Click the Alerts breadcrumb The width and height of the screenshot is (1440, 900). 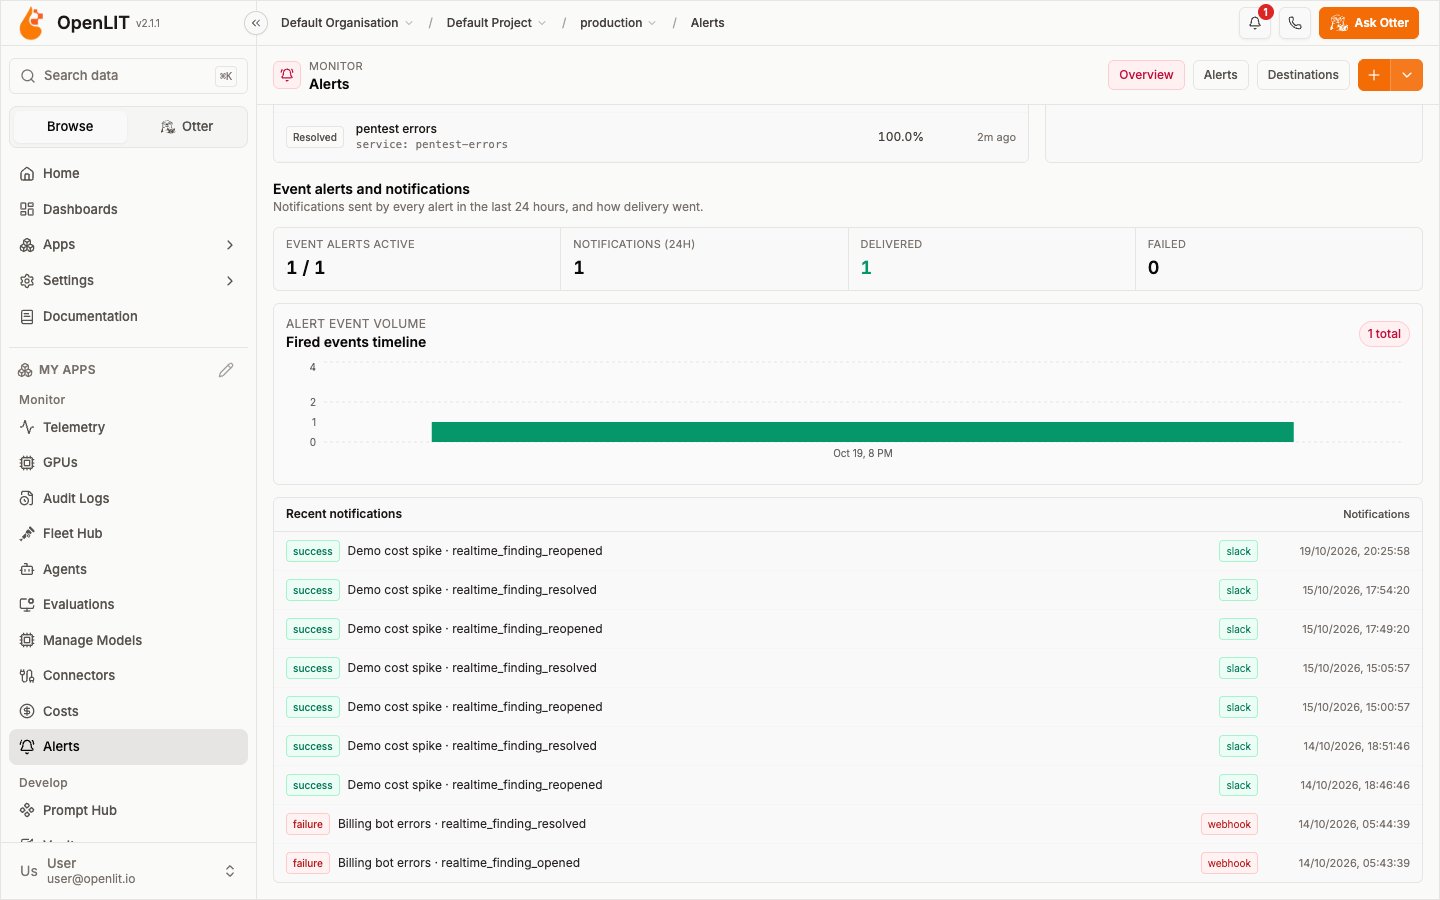point(707,23)
